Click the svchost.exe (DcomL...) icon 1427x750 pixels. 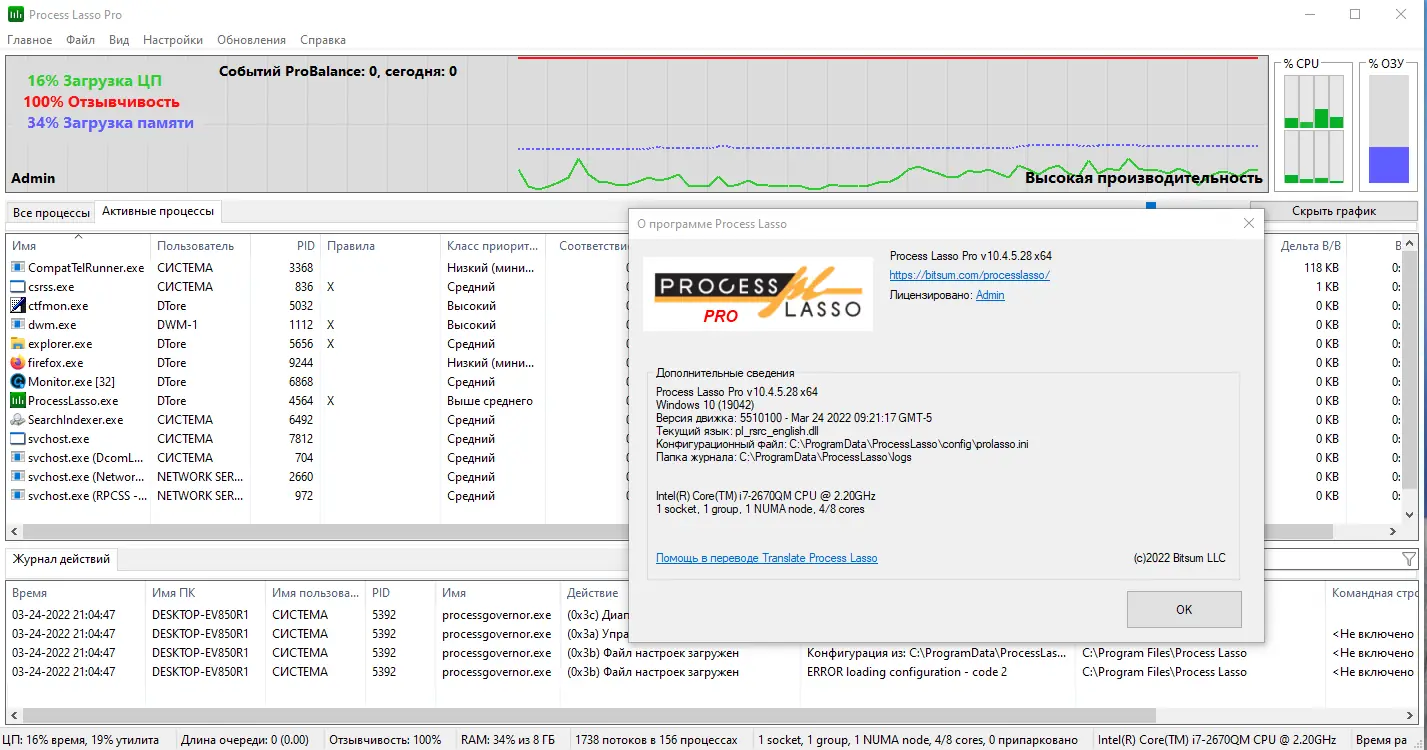click(18, 458)
